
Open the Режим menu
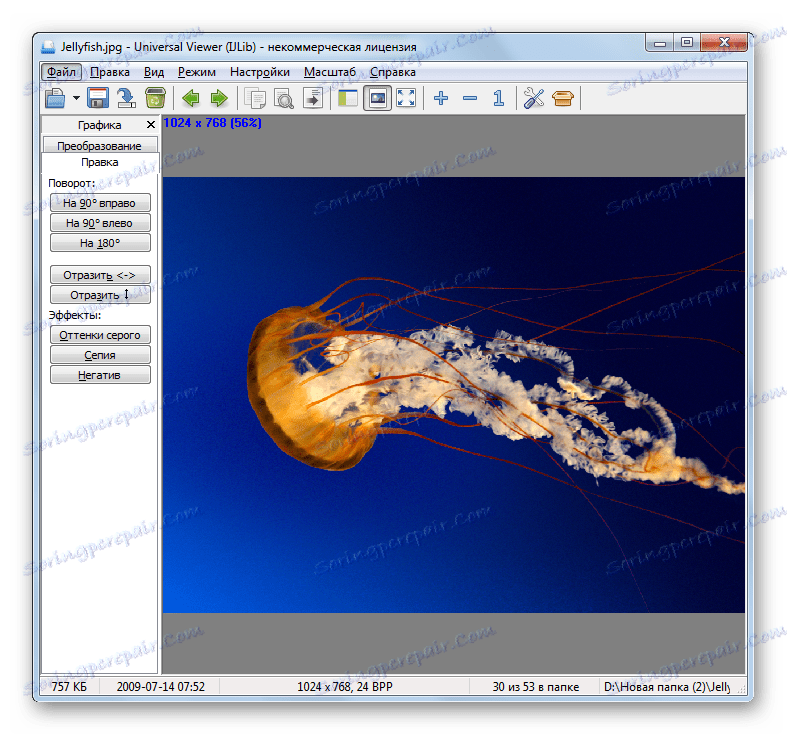coord(197,72)
